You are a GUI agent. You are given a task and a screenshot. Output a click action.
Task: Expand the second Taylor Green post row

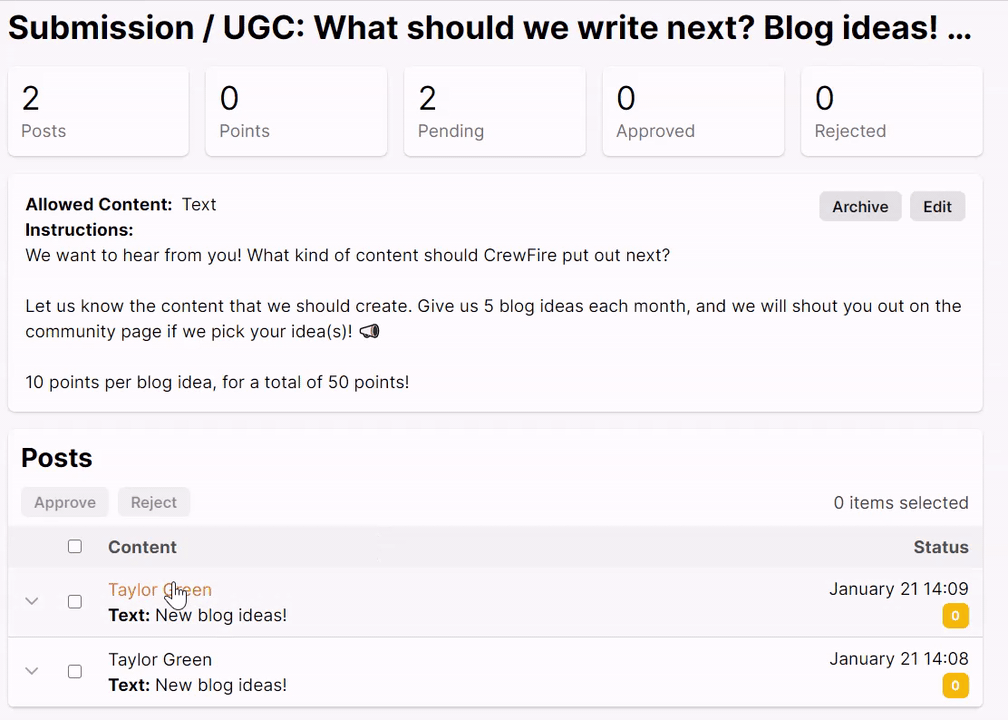point(32,672)
